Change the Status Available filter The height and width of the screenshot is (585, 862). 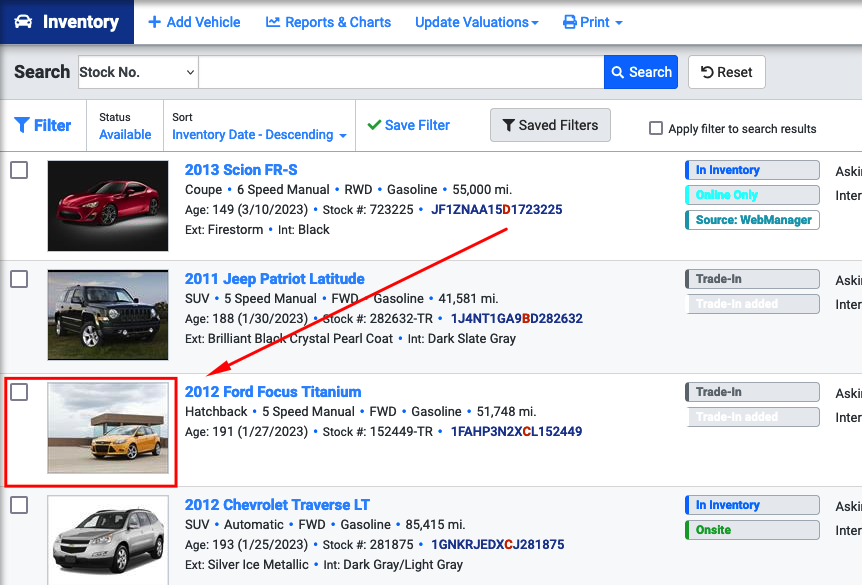(125, 135)
